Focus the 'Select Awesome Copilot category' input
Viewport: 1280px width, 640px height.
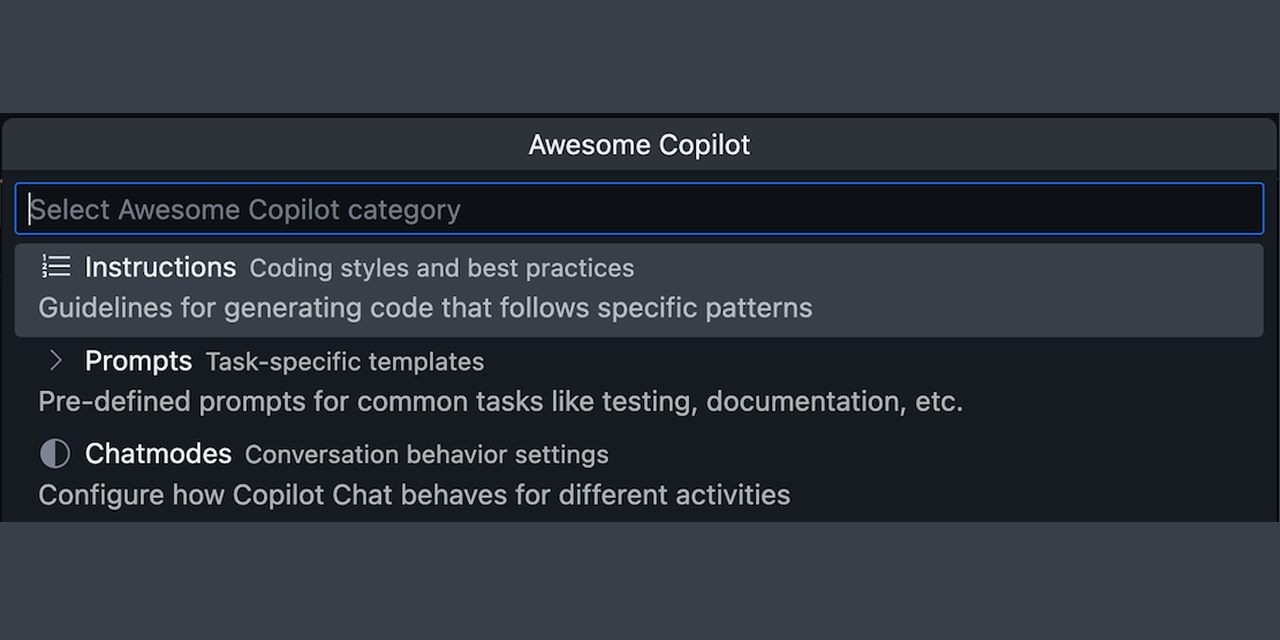tap(640, 209)
